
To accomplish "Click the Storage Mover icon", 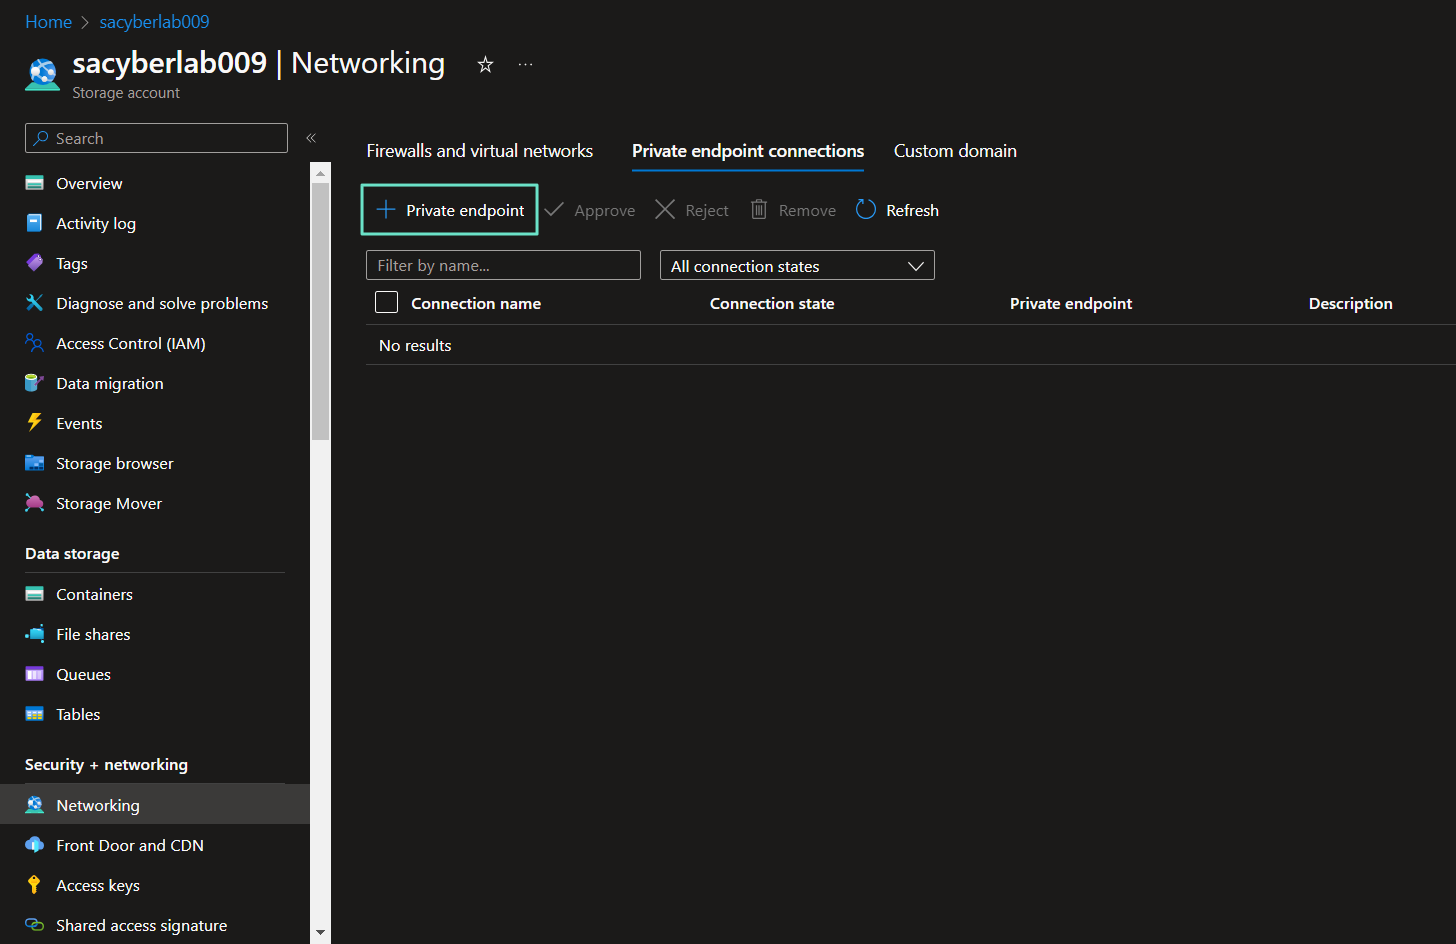I will click(34, 503).
